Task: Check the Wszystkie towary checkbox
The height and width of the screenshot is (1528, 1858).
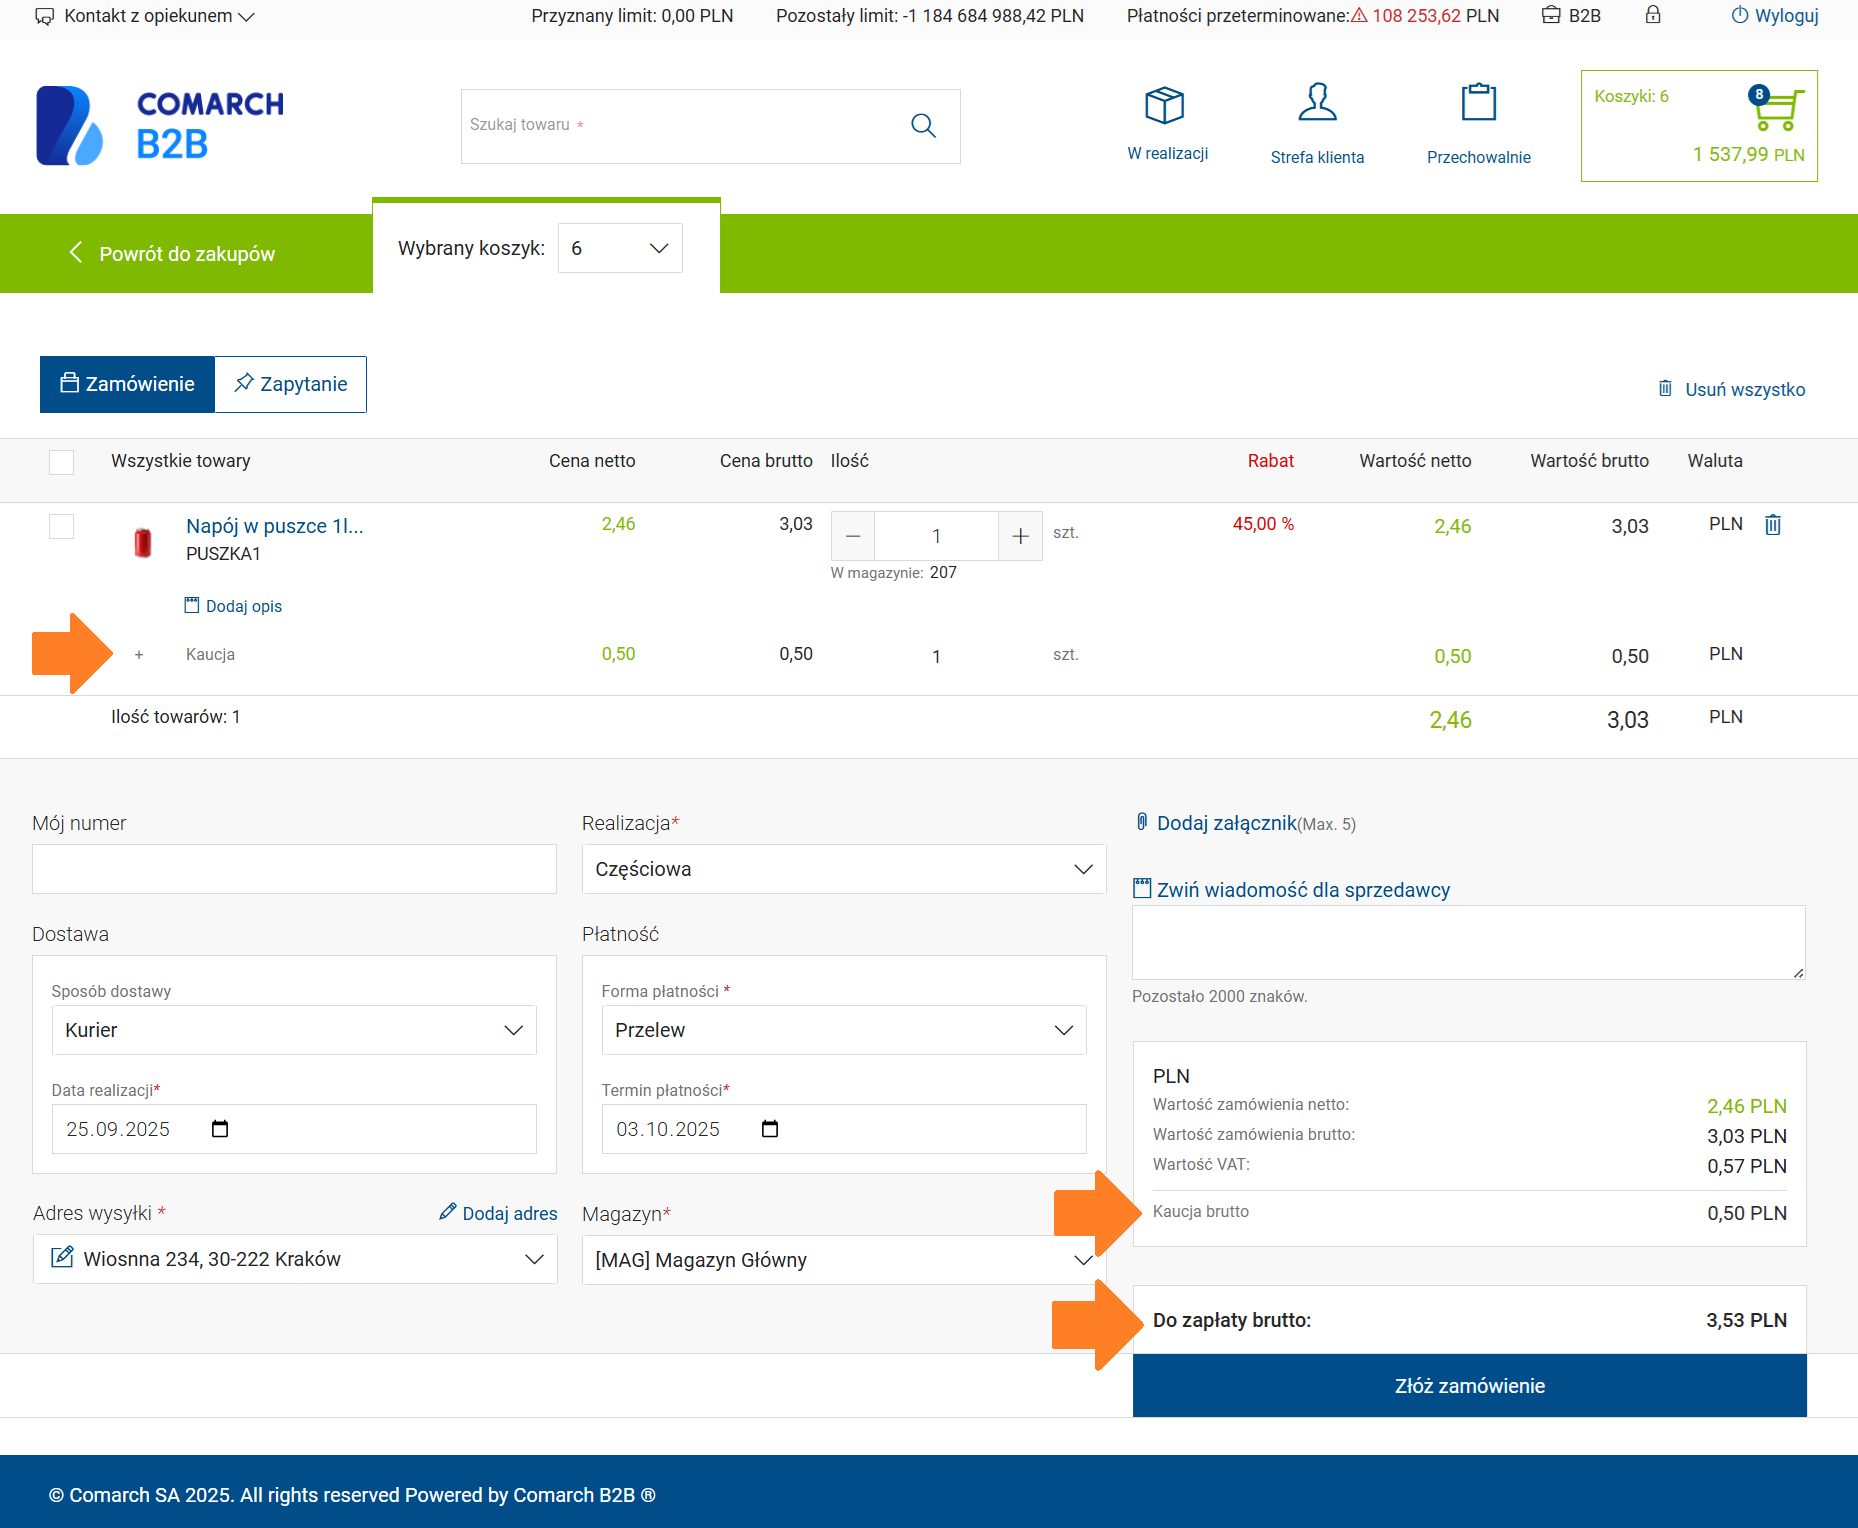Action: 62,462
